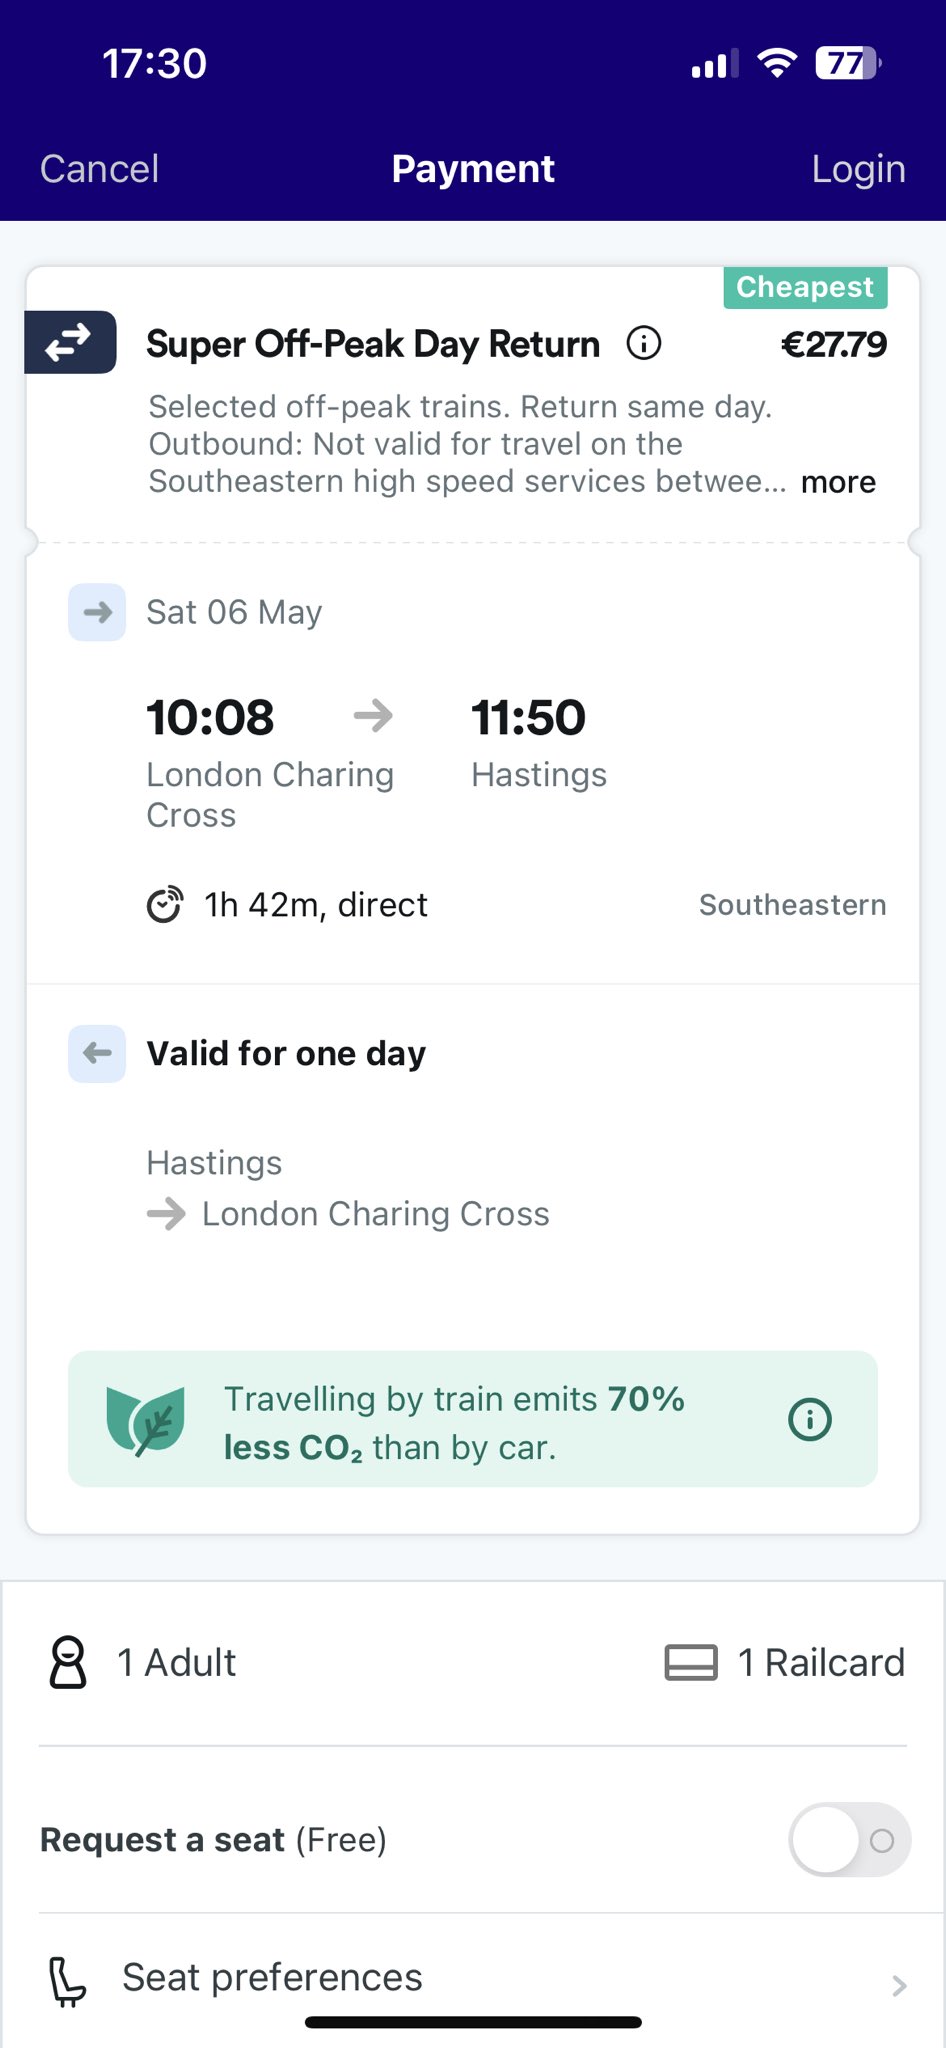This screenshot has height=2048, width=946.
Task: Tap the seat preferences chair icon
Action: tap(68, 1981)
